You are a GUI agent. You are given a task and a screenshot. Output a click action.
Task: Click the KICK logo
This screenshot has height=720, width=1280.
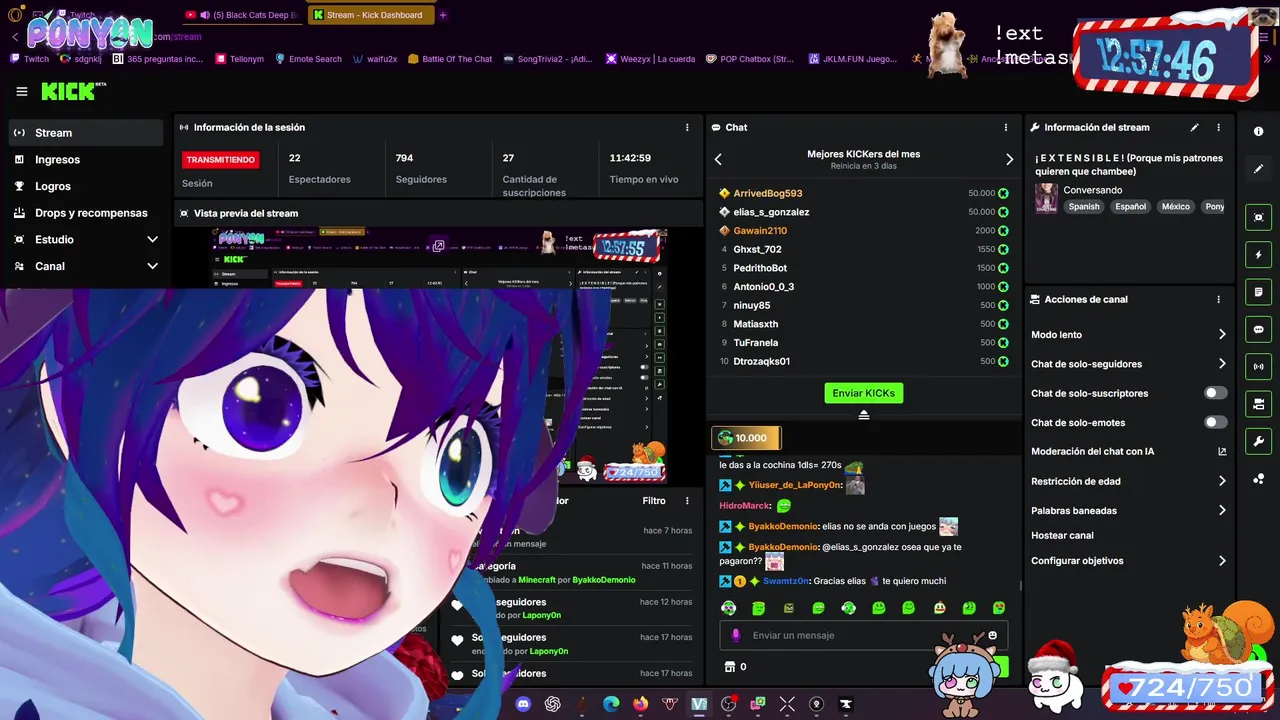[x=73, y=91]
